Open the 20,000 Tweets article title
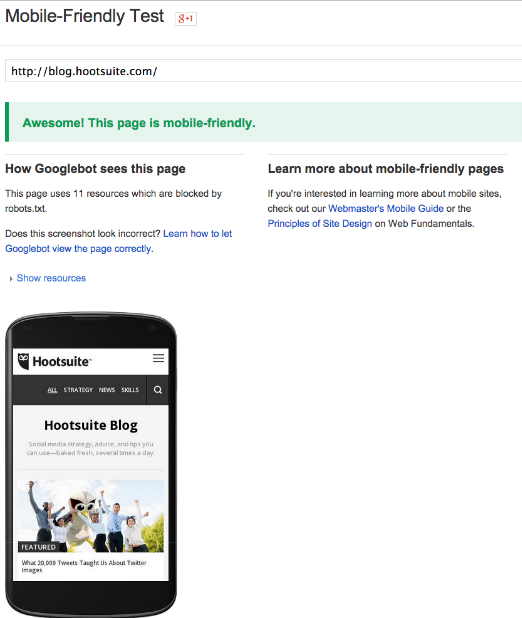This screenshot has height=618, width=522. pyautogui.click(x=84, y=566)
